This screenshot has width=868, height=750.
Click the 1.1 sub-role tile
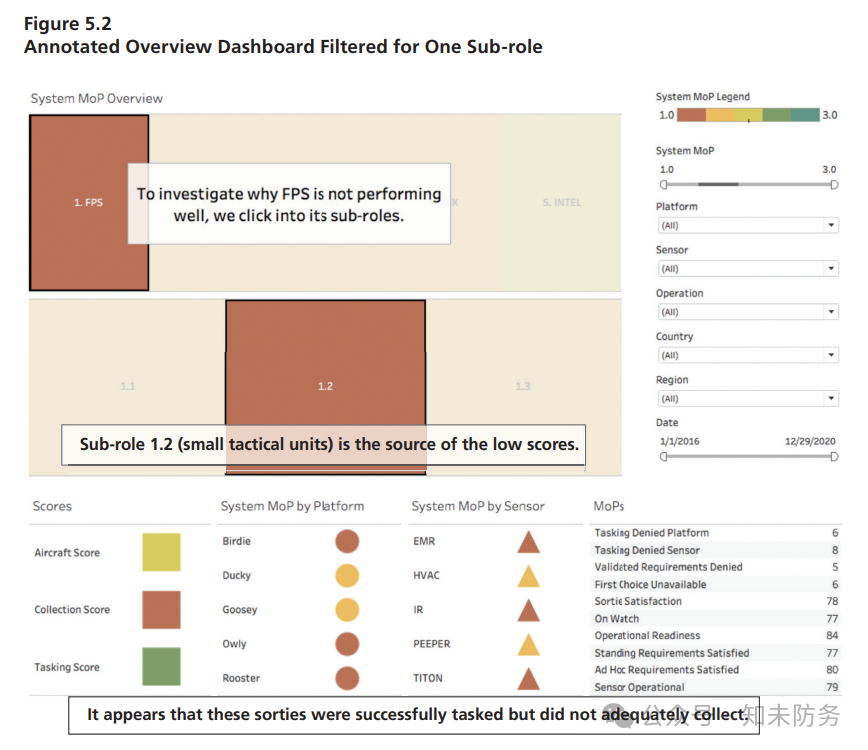point(127,386)
